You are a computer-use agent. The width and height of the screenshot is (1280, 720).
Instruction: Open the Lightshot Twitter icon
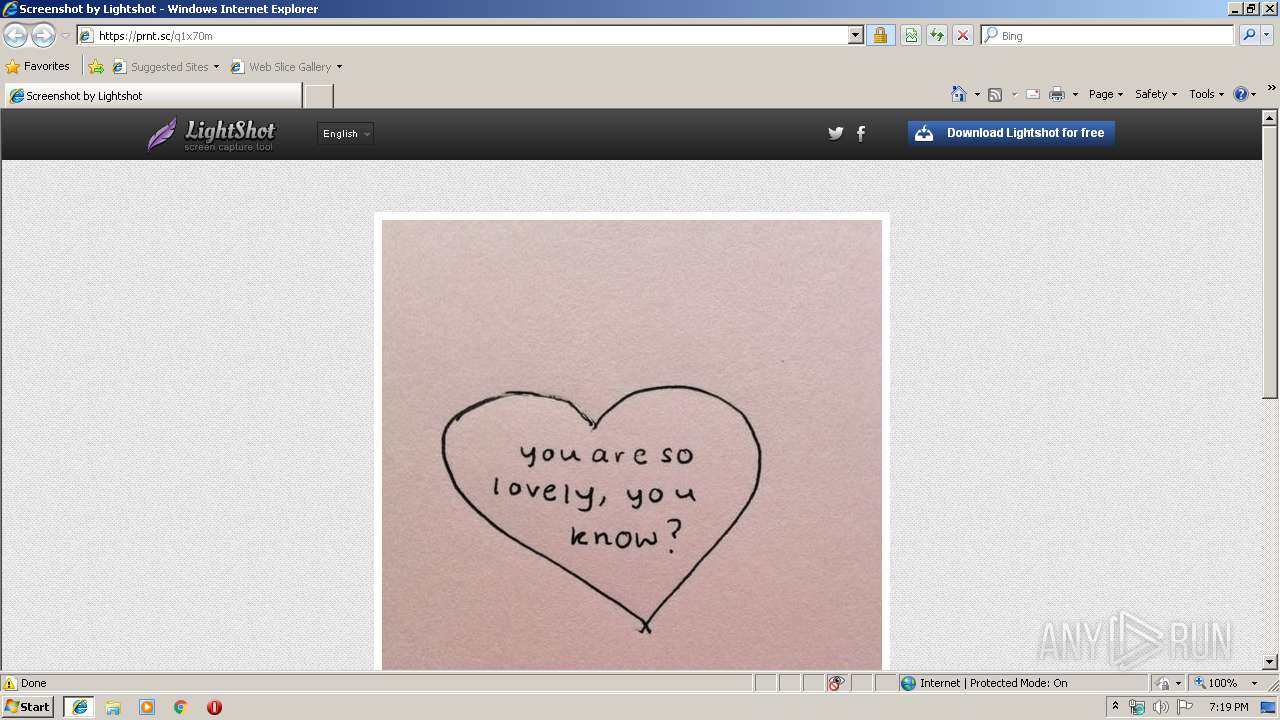(x=836, y=134)
